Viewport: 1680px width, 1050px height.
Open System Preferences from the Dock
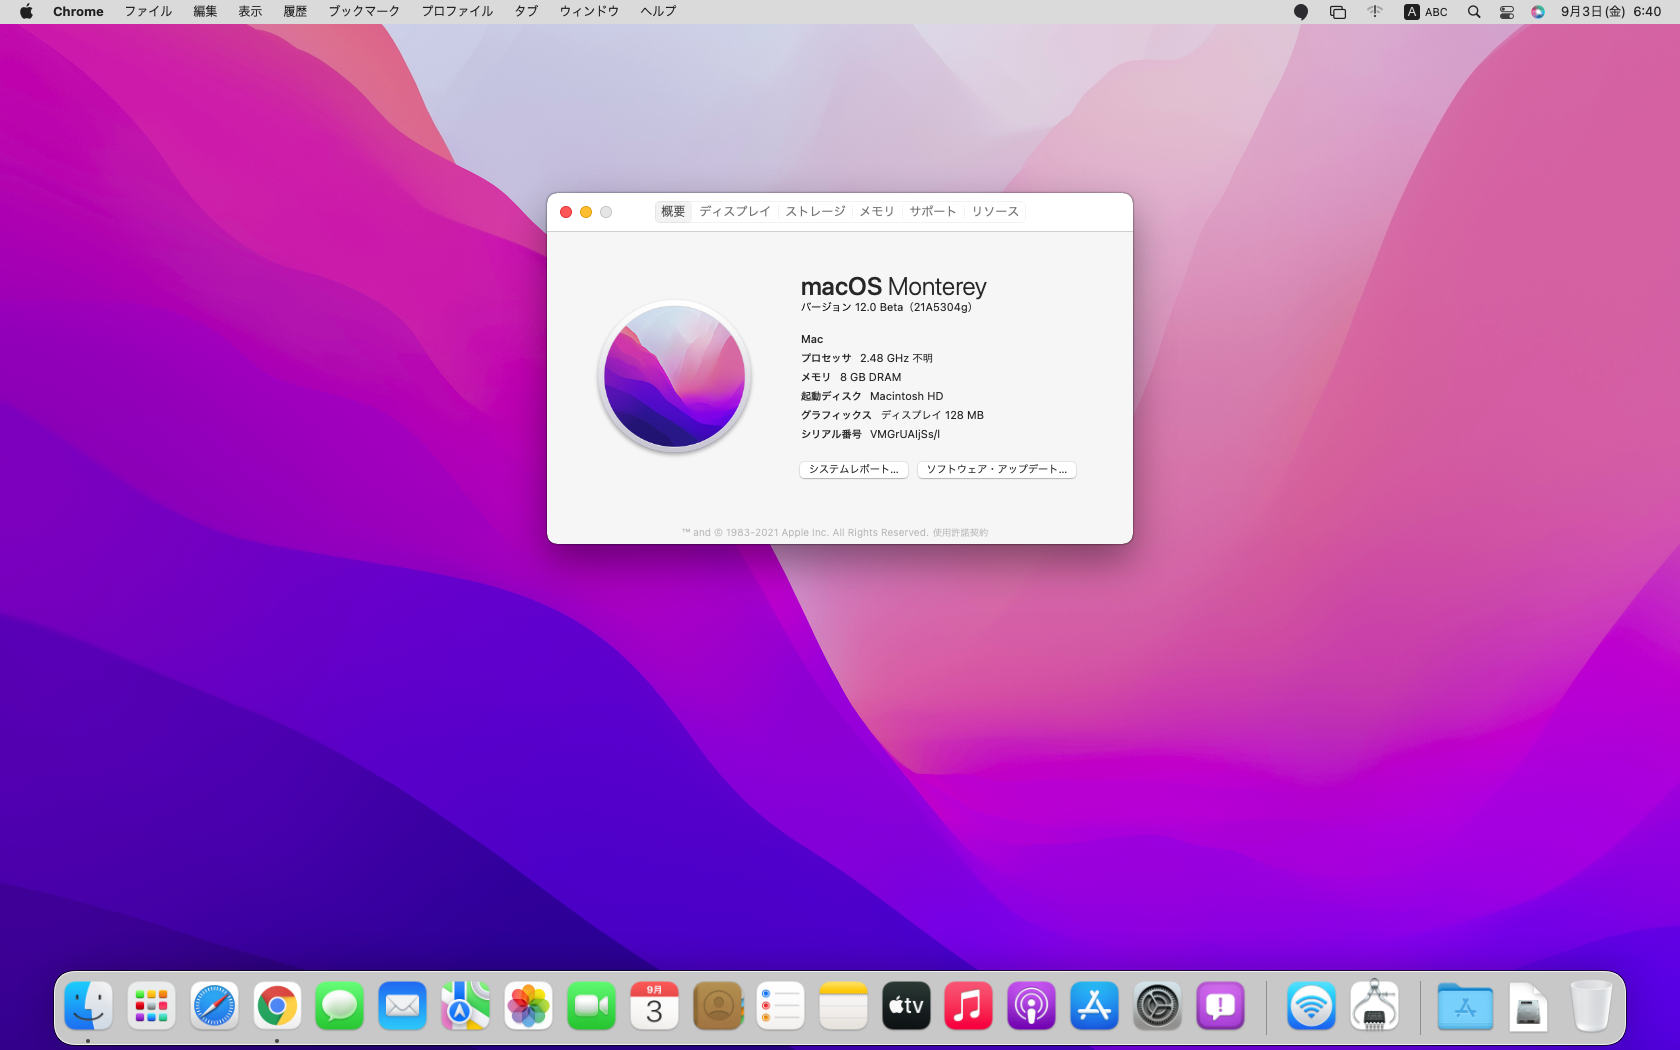point(1158,1006)
